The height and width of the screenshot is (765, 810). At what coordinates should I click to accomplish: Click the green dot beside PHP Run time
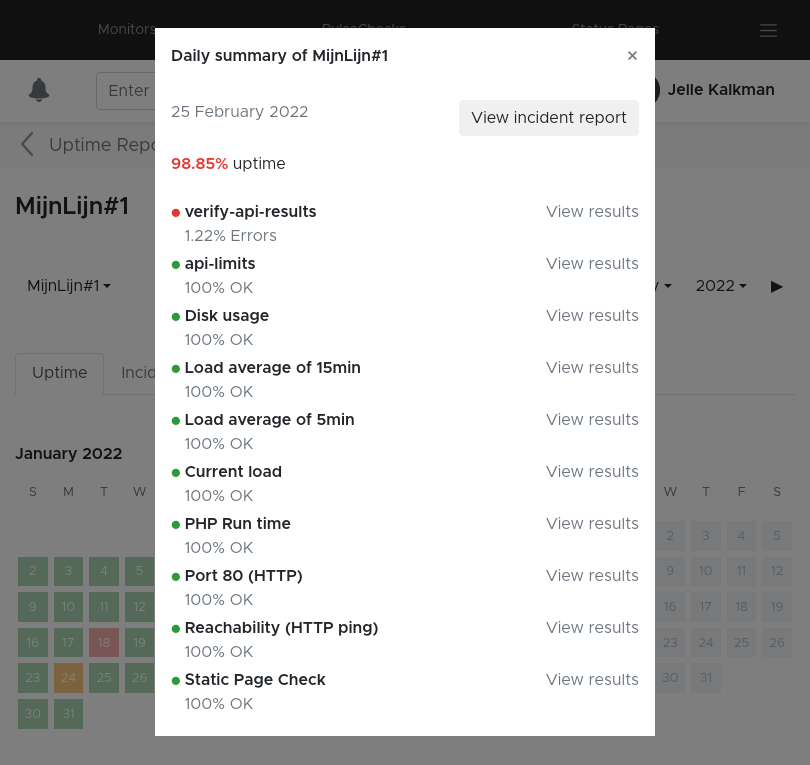click(176, 524)
